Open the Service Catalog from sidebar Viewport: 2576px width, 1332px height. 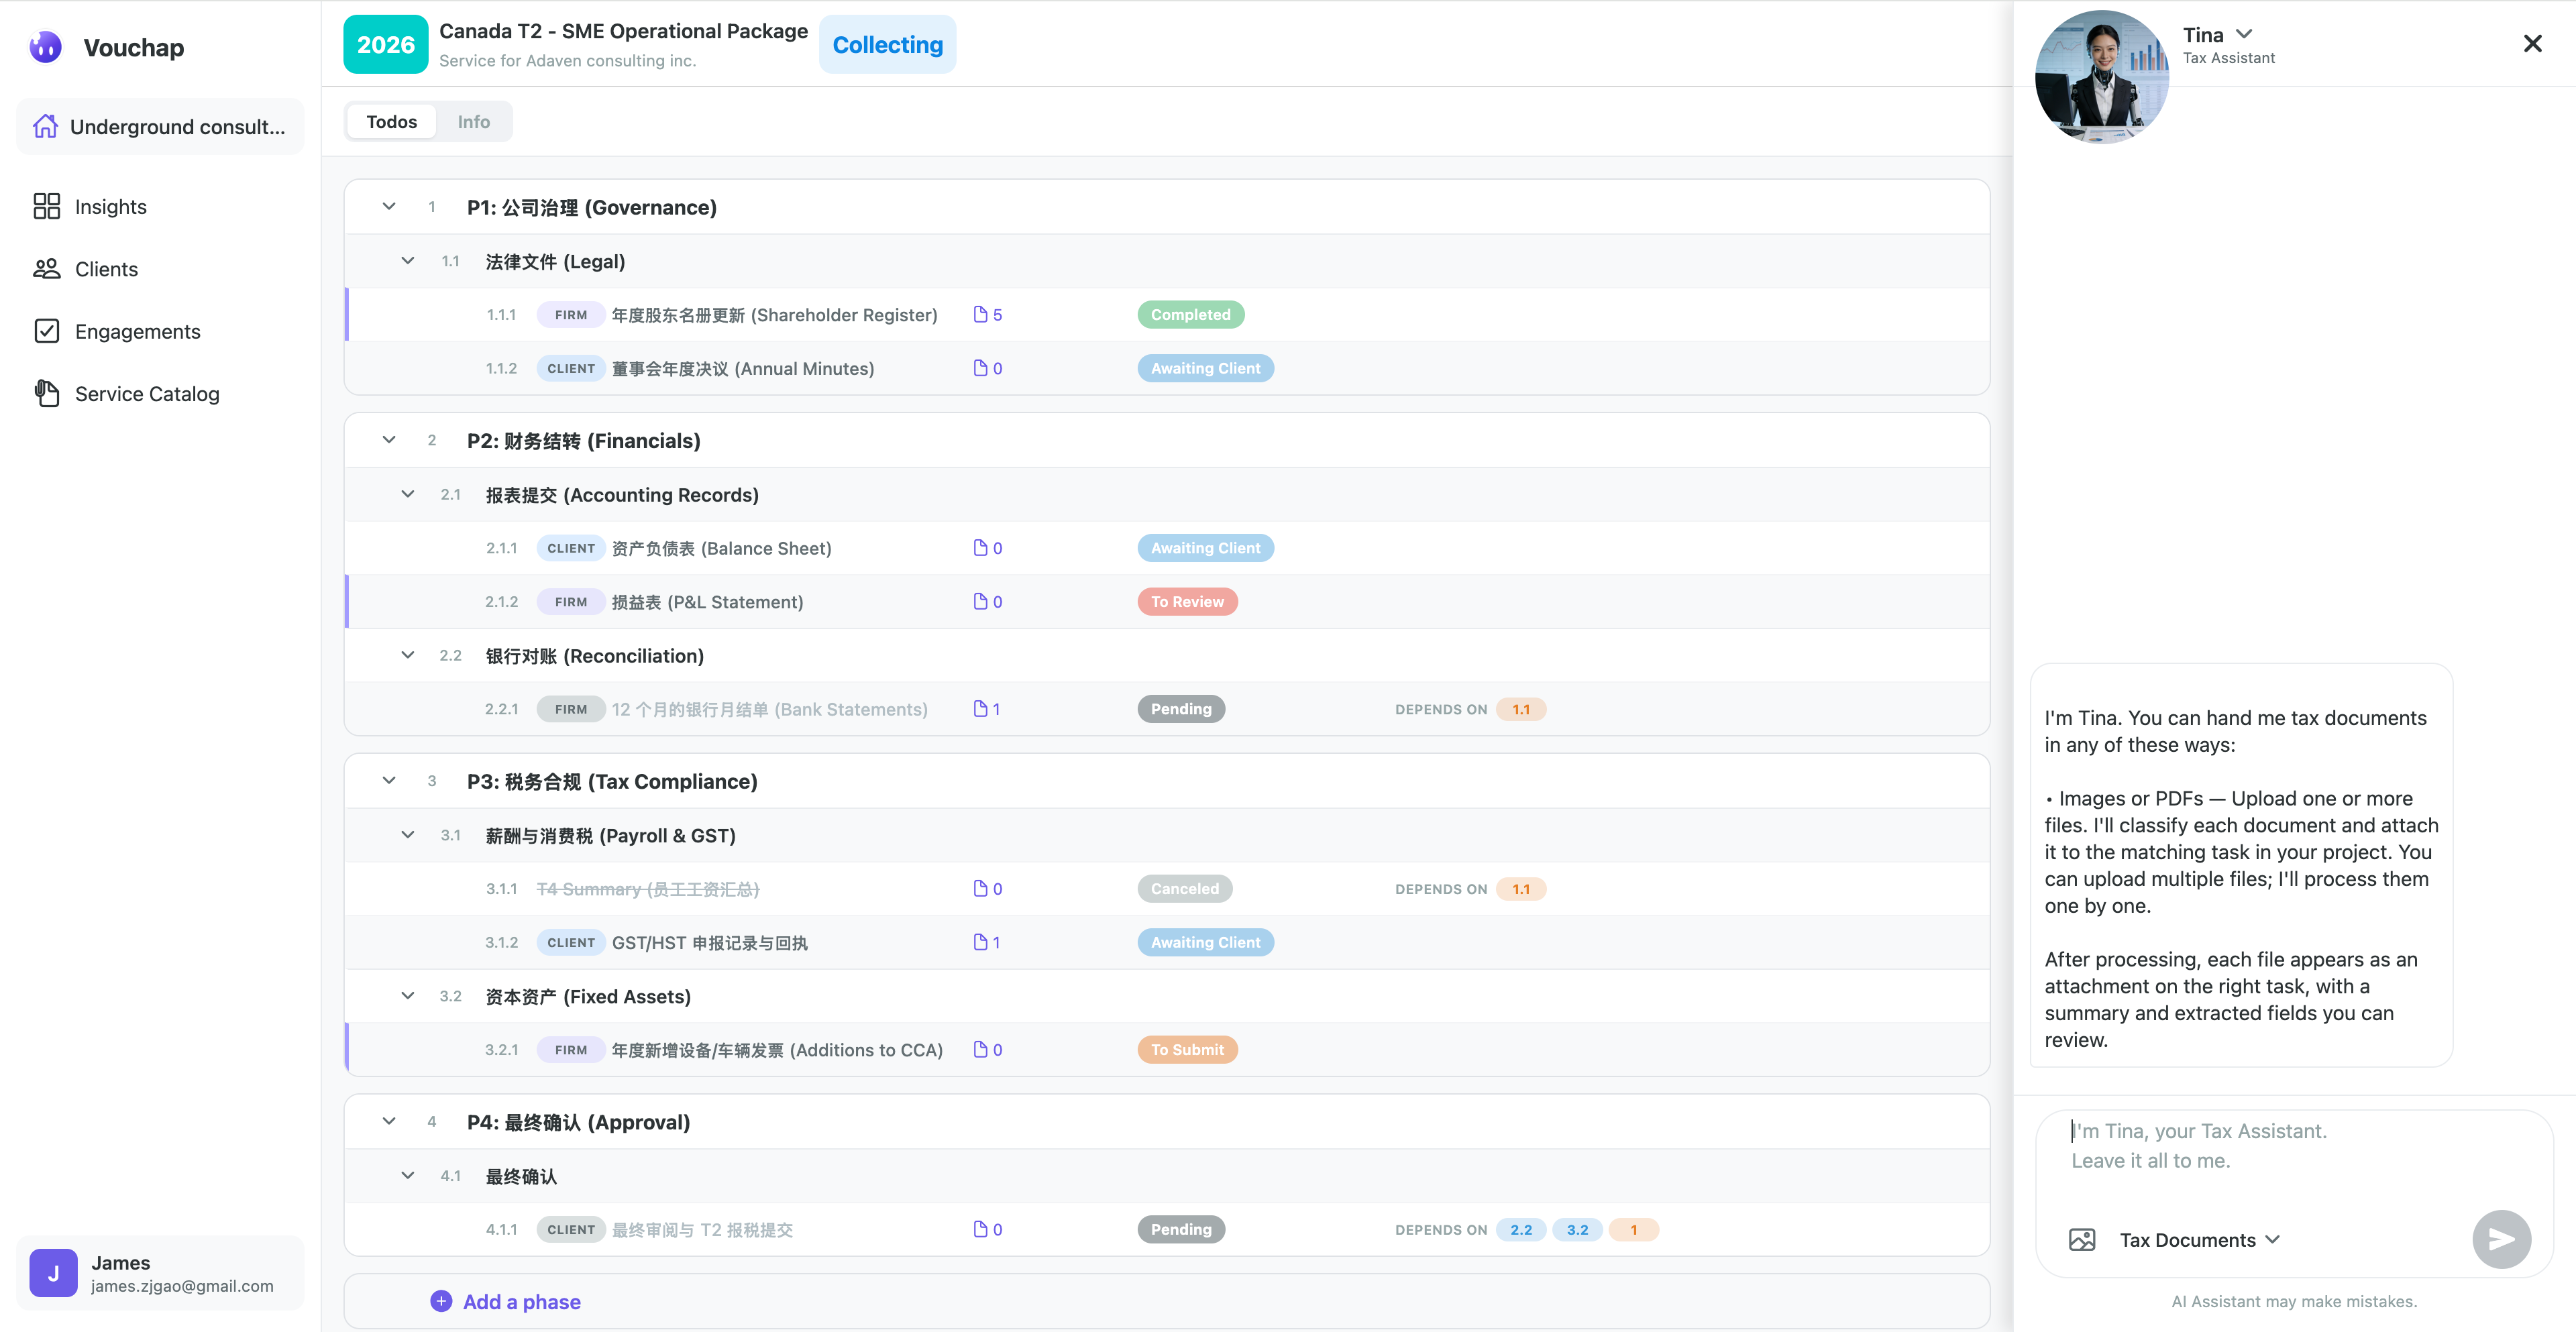point(146,394)
